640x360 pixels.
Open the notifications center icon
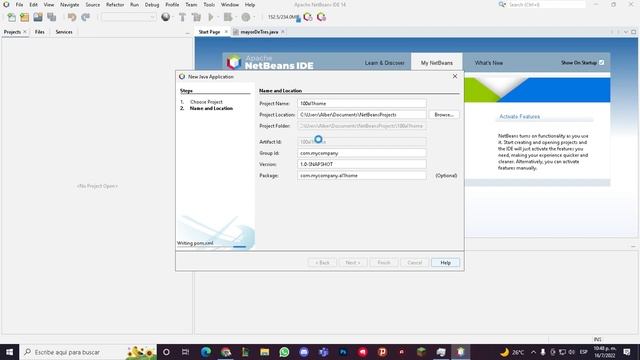[x=627, y=352]
